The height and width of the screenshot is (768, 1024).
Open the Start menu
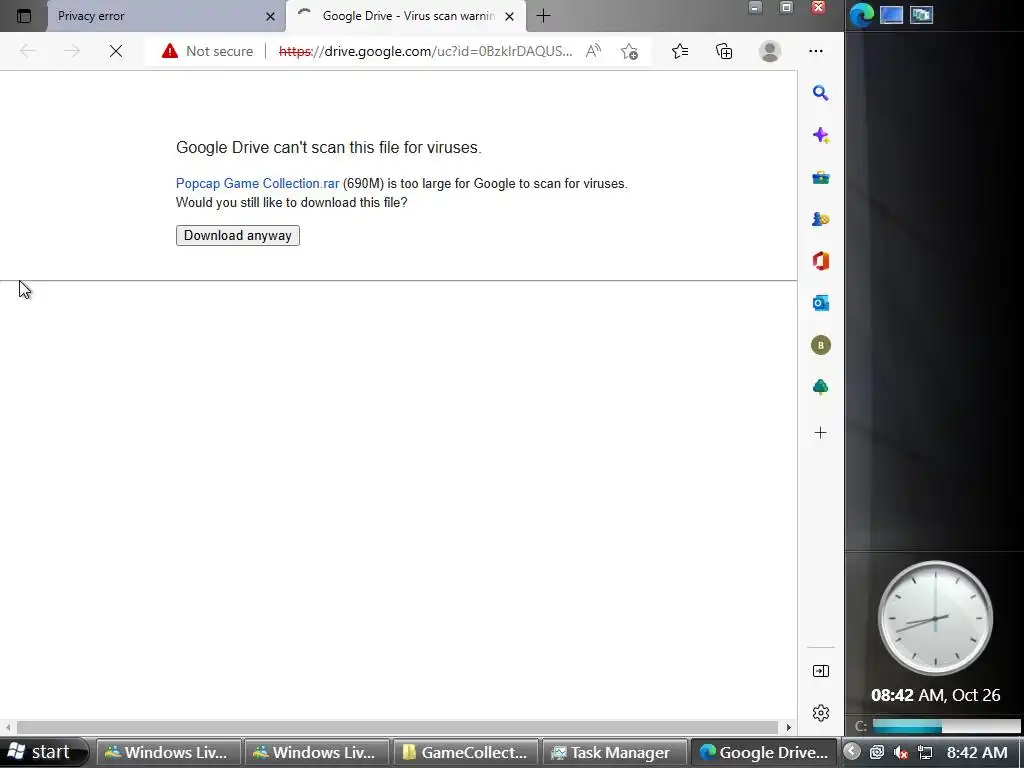[x=43, y=752]
